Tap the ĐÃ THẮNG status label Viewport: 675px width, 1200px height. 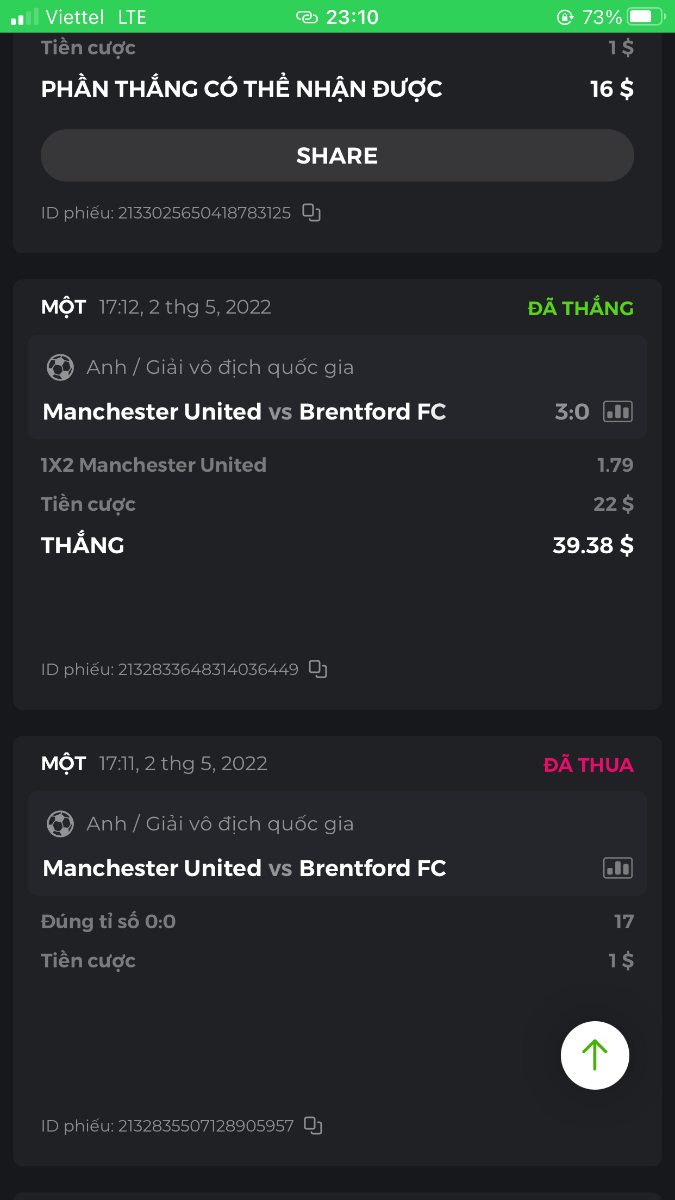point(580,308)
